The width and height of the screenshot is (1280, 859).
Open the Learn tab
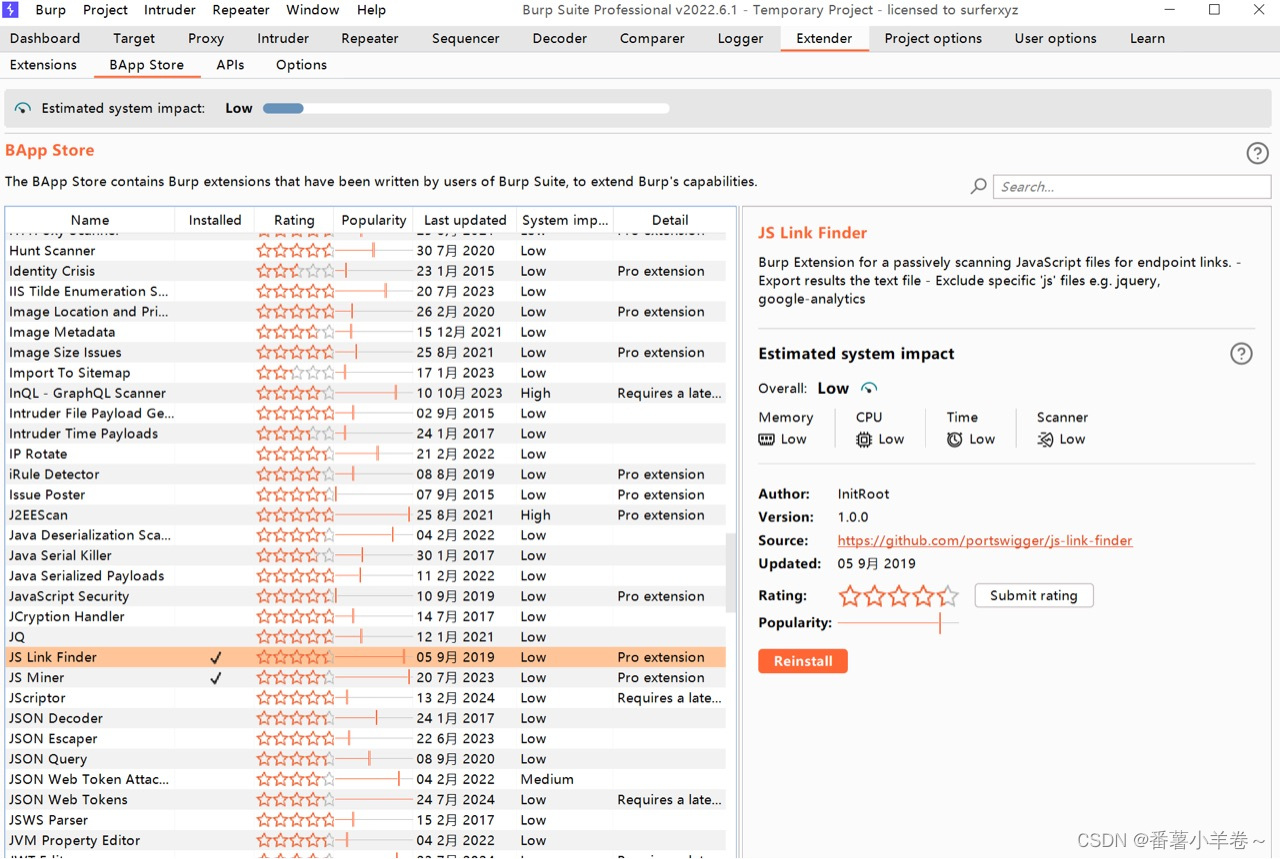[x=1147, y=38]
